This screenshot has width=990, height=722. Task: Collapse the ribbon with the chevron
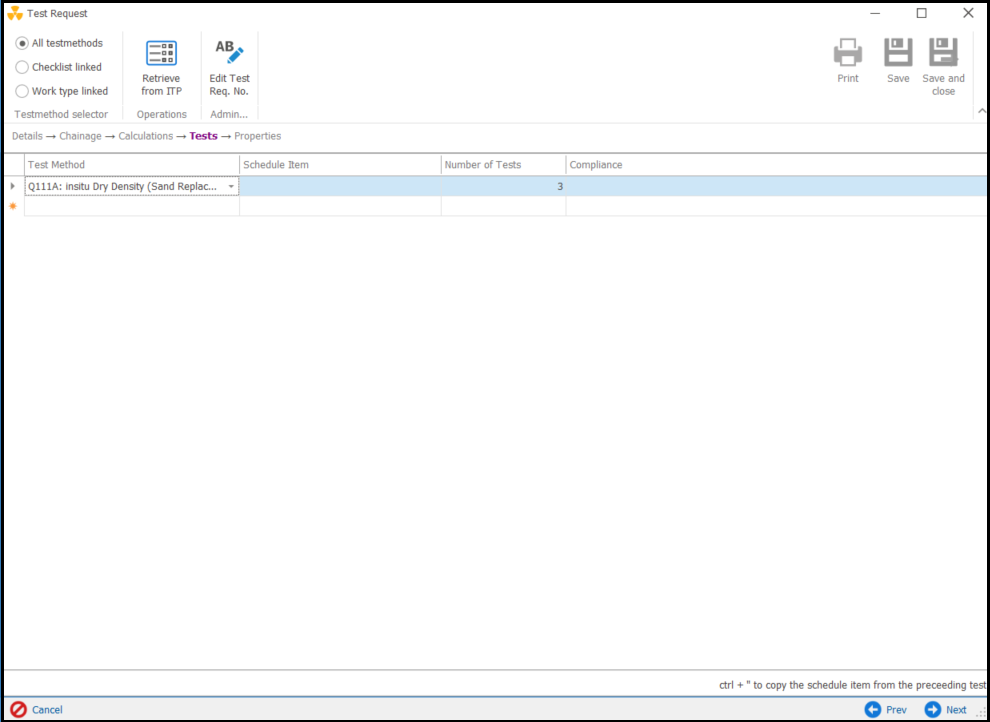pyautogui.click(x=980, y=111)
